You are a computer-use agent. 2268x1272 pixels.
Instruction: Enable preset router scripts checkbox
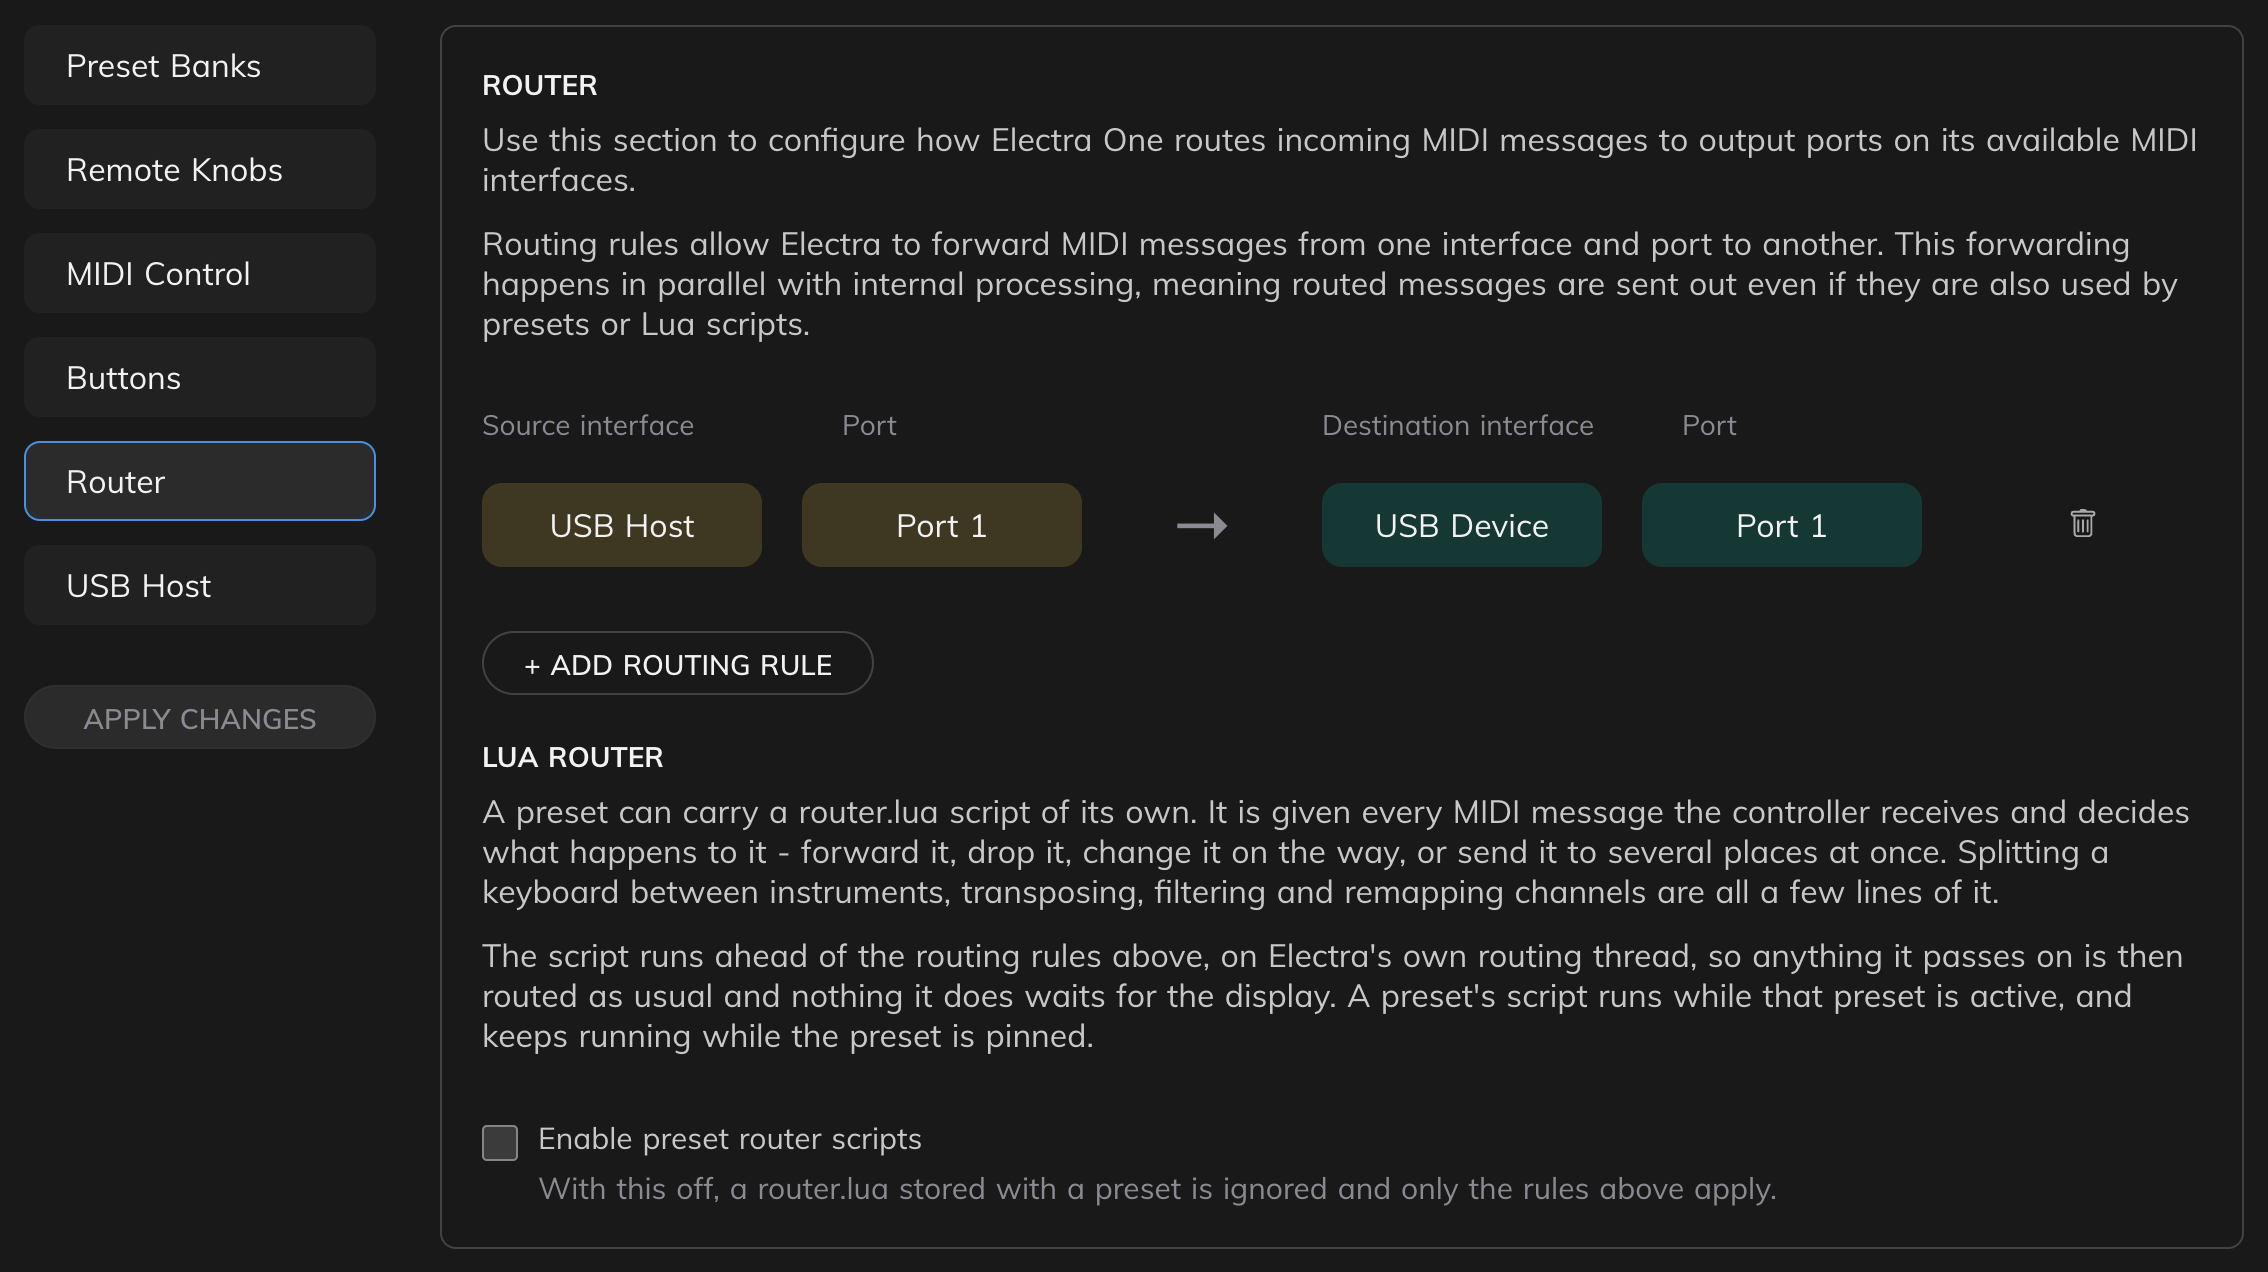(500, 1142)
